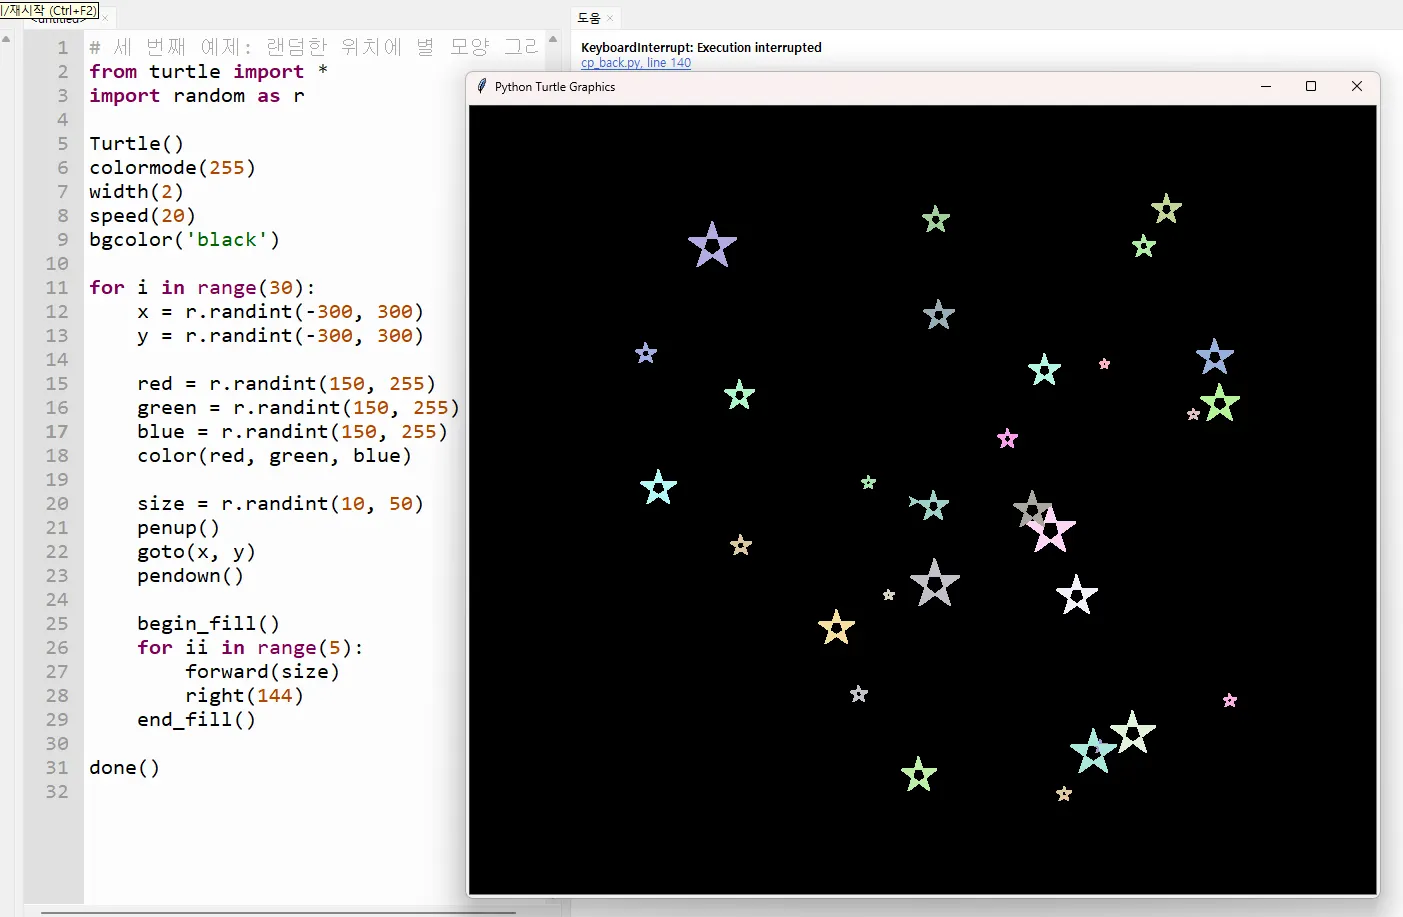Click the line 'from turtle import *'
The height and width of the screenshot is (917, 1403).
pos(208,71)
